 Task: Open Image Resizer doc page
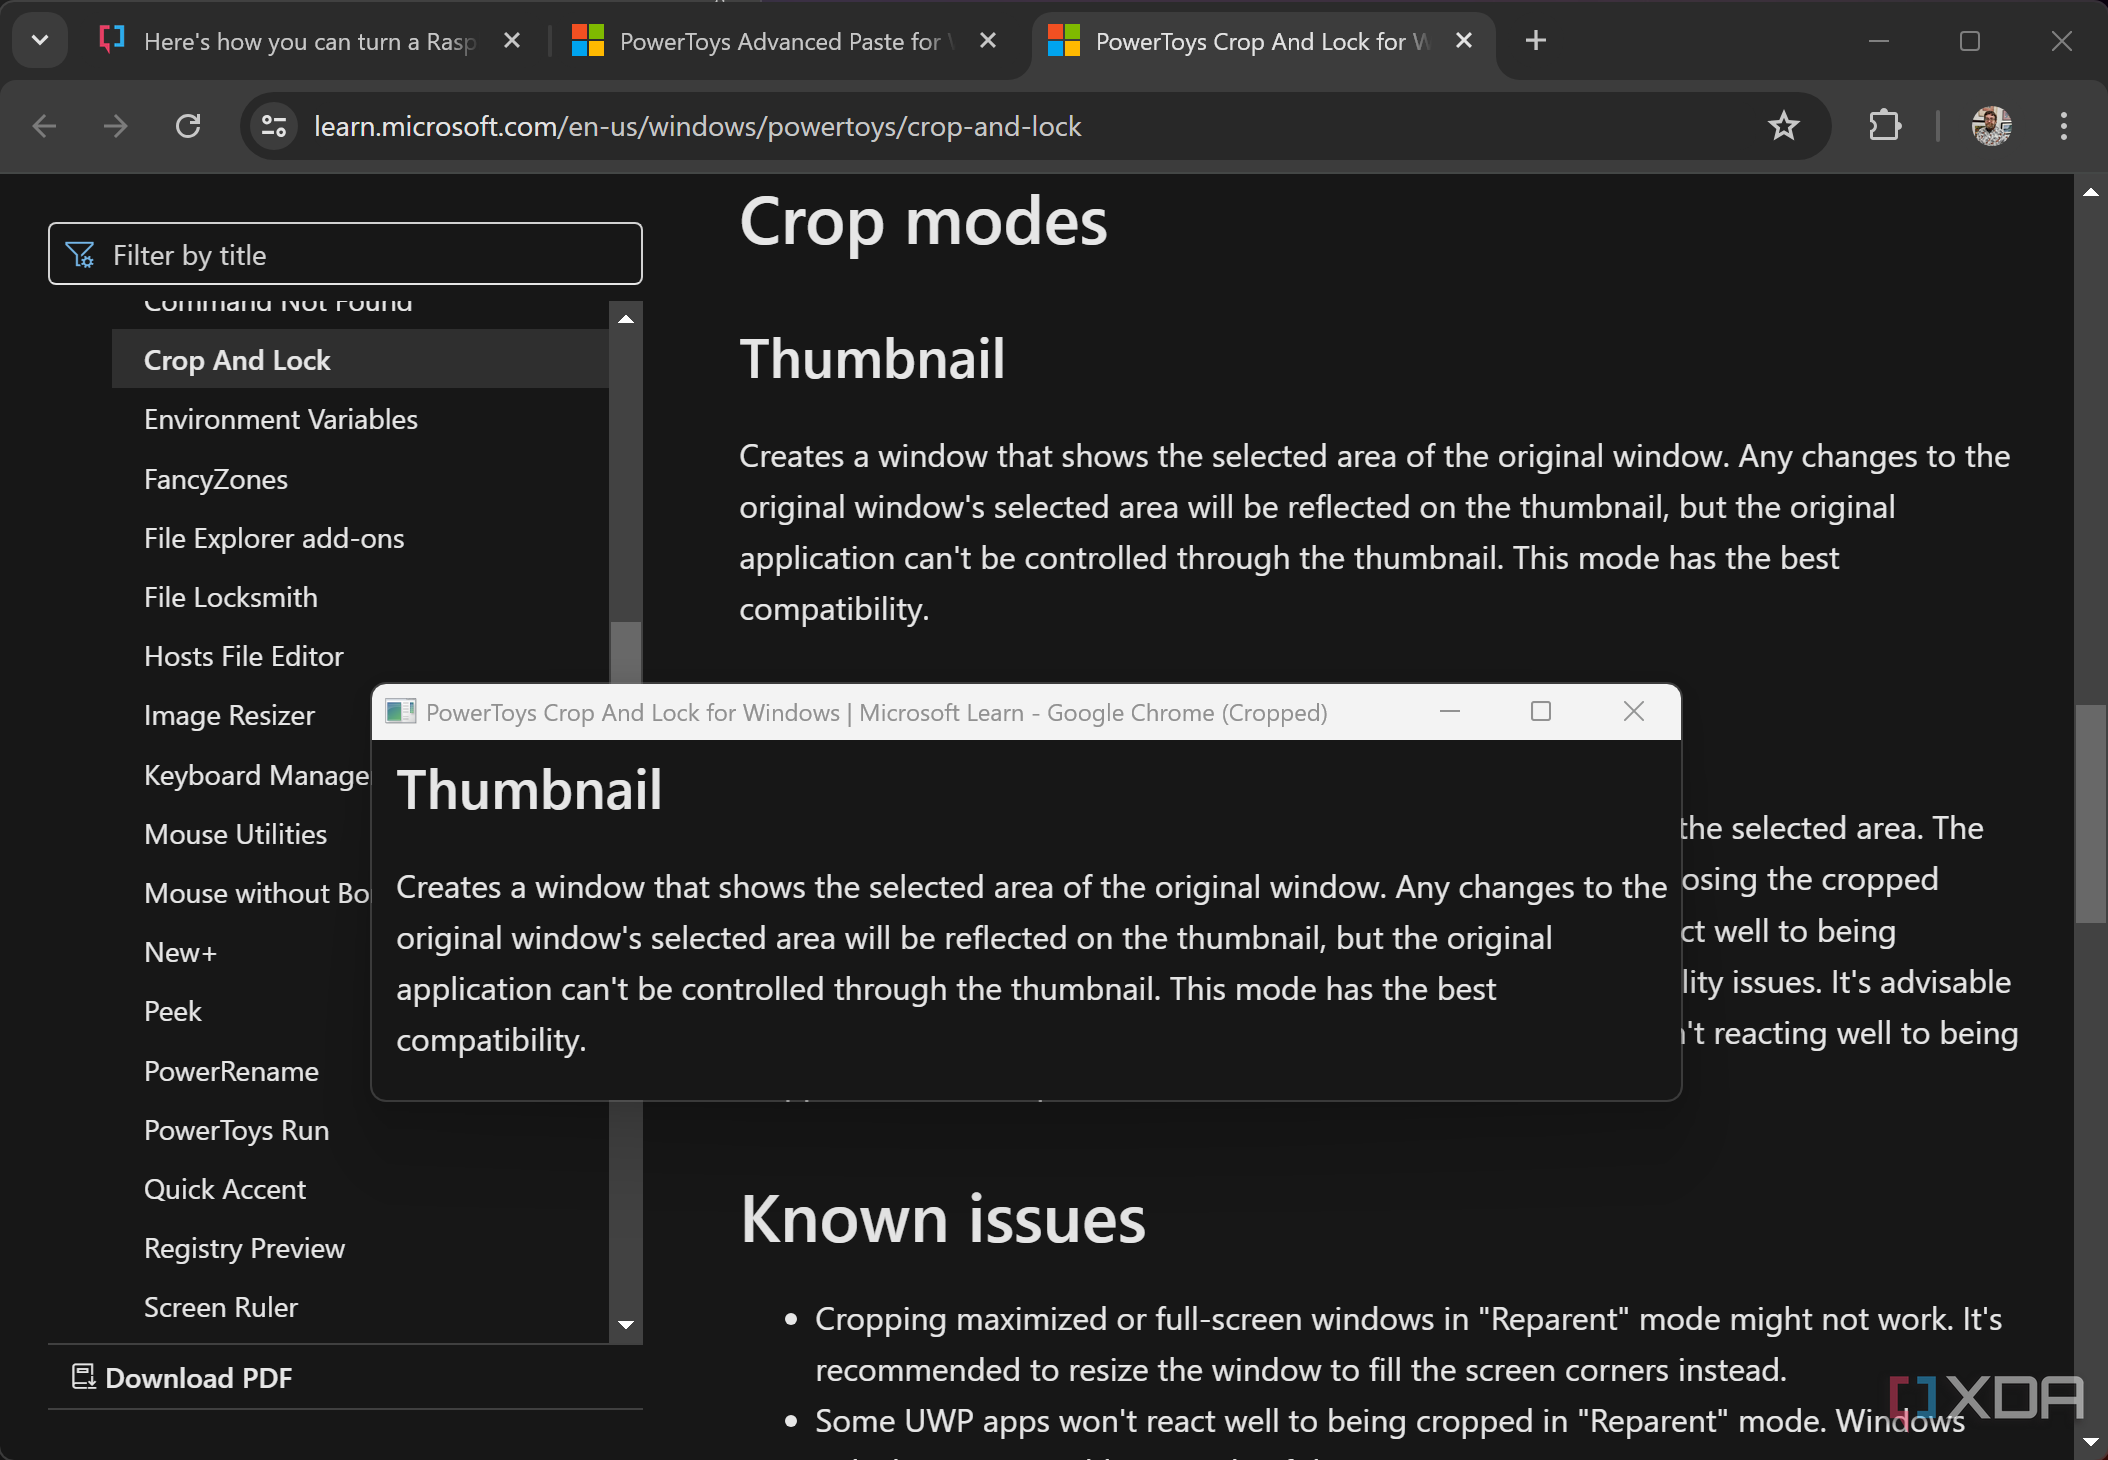[x=229, y=715]
